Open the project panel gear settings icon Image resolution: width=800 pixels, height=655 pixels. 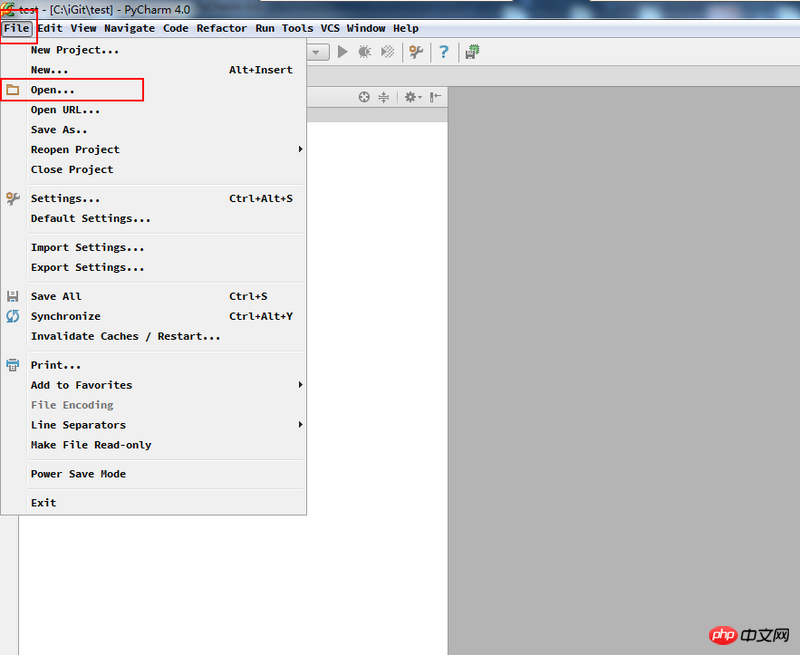click(x=412, y=97)
